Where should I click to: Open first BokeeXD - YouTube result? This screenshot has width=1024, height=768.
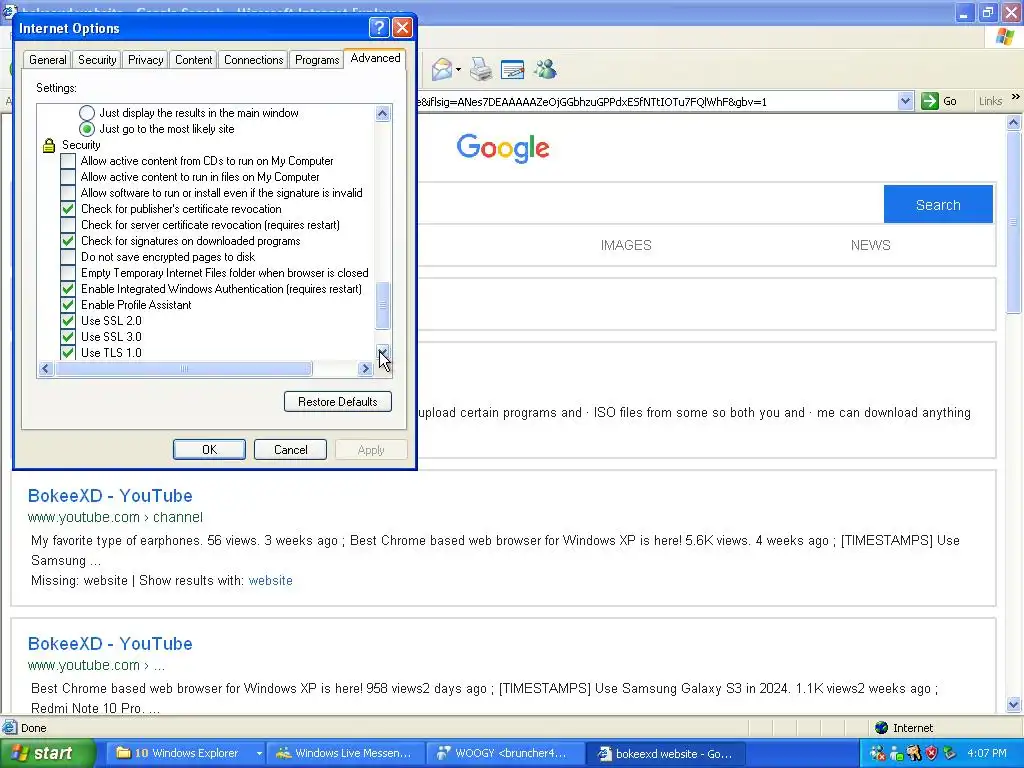tap(110, 496)
